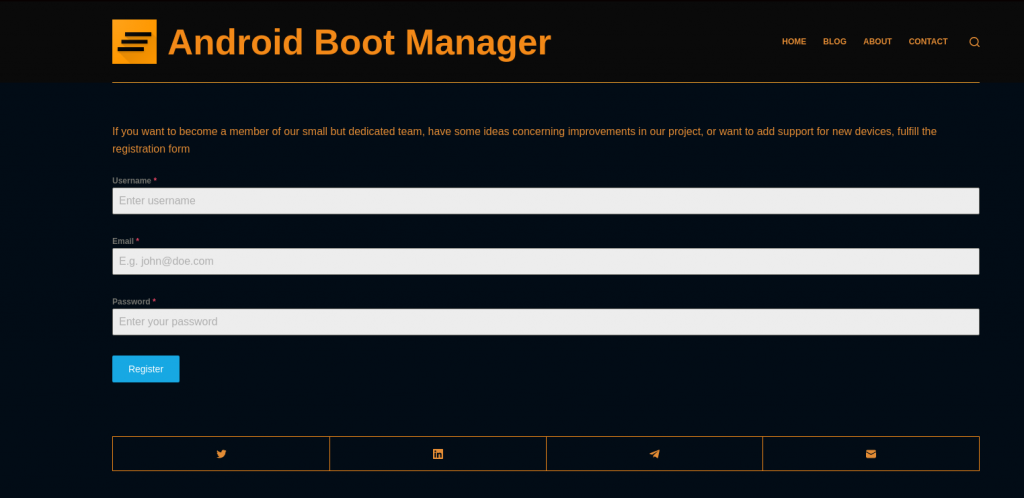1024x498 pixels.
Task: Focus the Enter your password field
Action: point(546,322)
